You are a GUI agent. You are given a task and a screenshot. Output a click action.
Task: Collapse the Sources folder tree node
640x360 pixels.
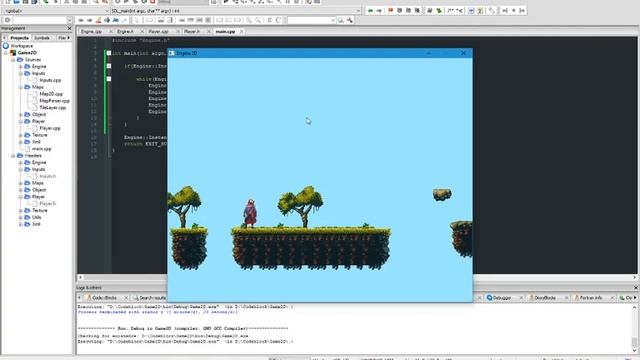[13, 60]
